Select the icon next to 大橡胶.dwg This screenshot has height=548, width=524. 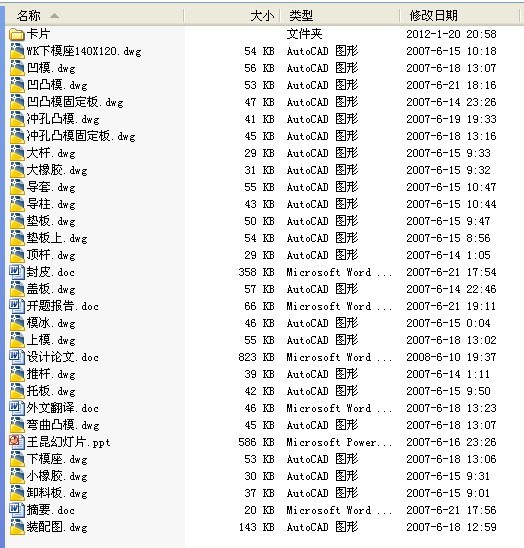pos(17,170)
